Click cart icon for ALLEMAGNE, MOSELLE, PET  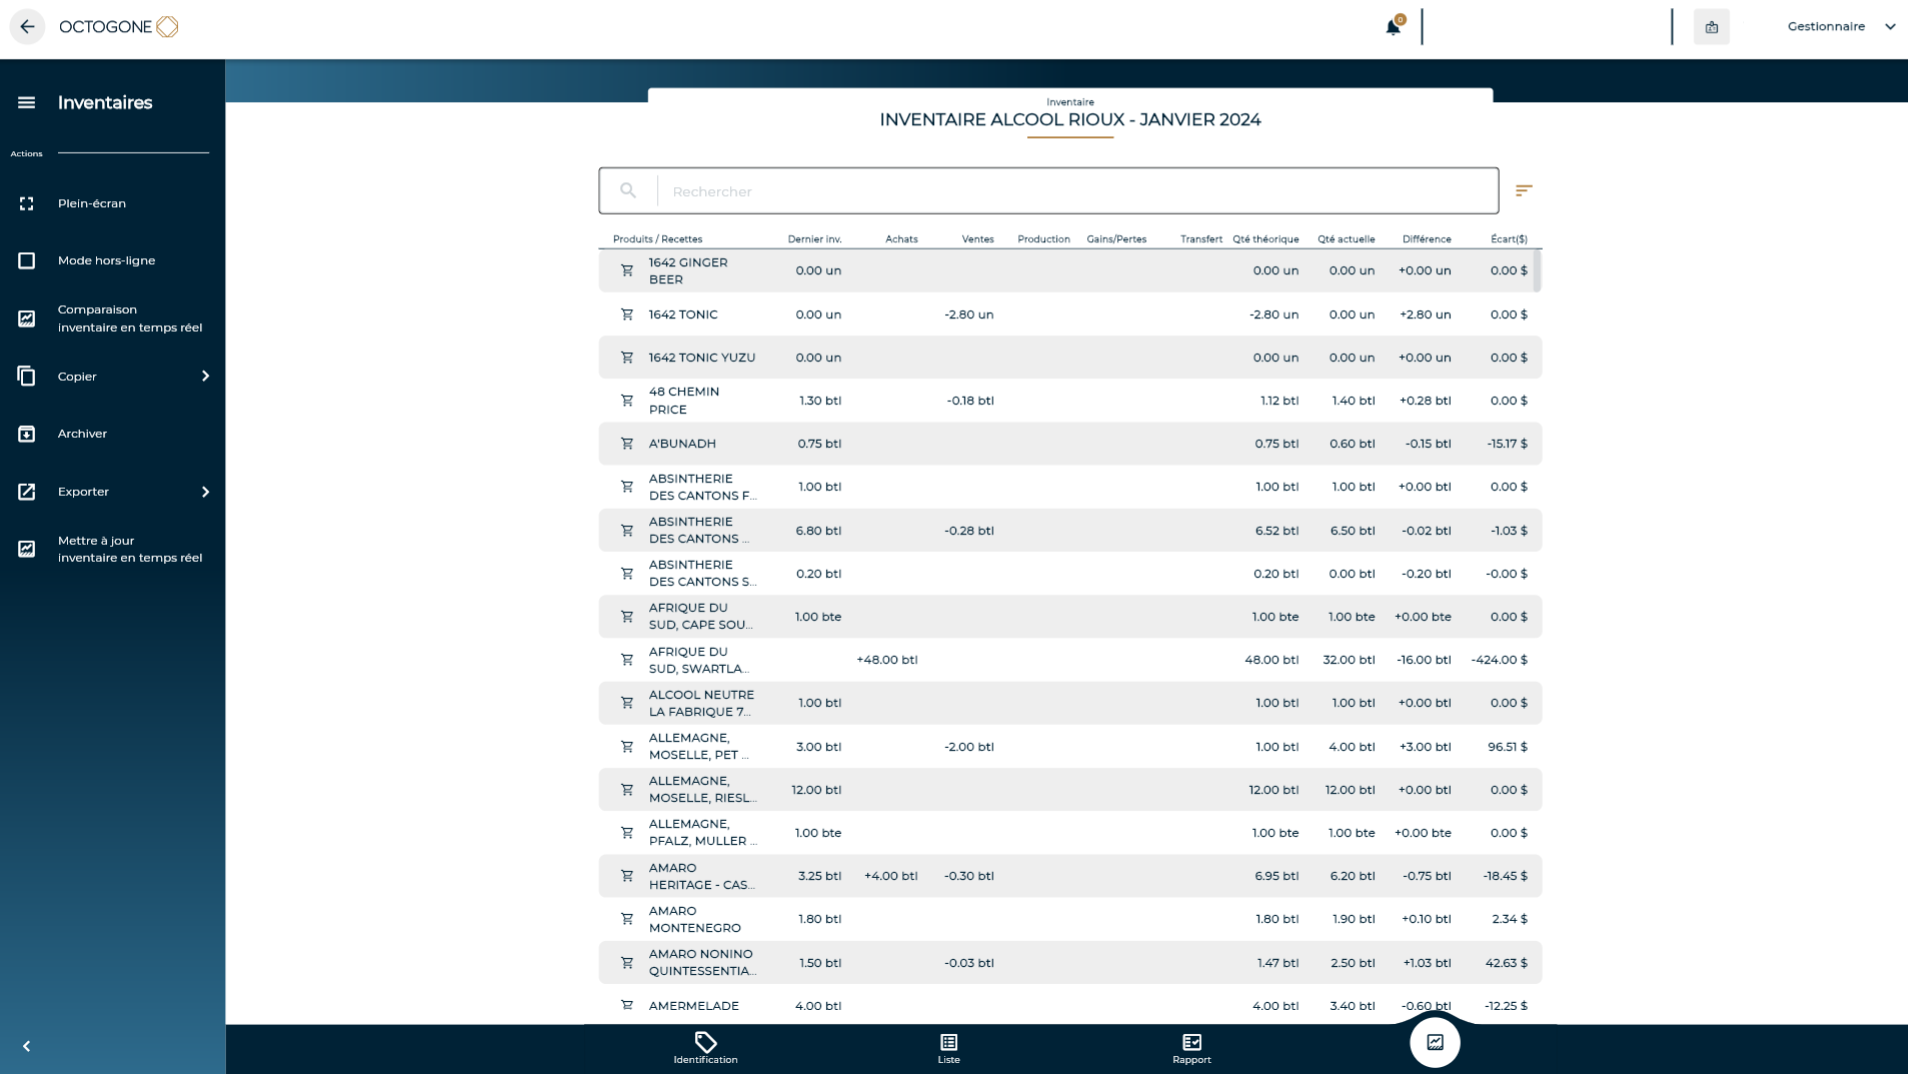coord(627,746)
